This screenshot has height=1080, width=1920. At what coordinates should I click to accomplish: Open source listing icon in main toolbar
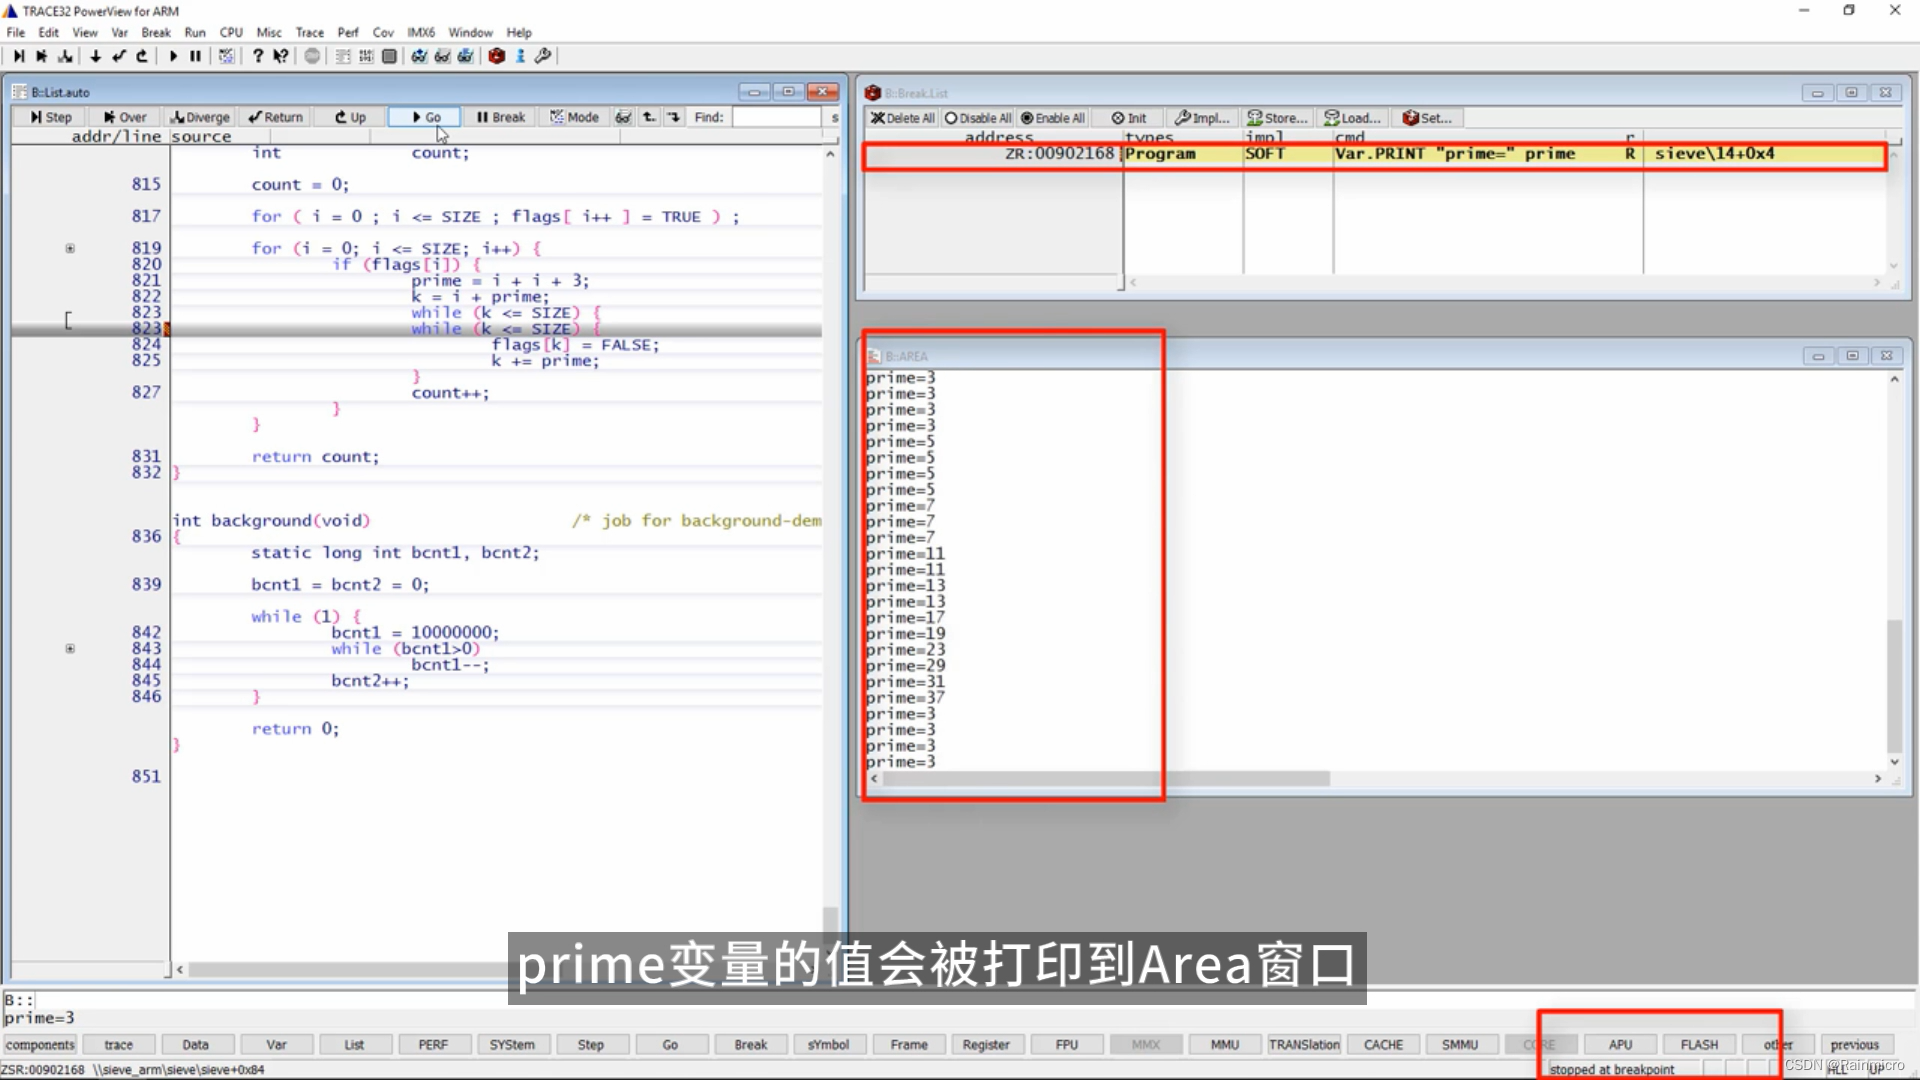tap(343, 56)
